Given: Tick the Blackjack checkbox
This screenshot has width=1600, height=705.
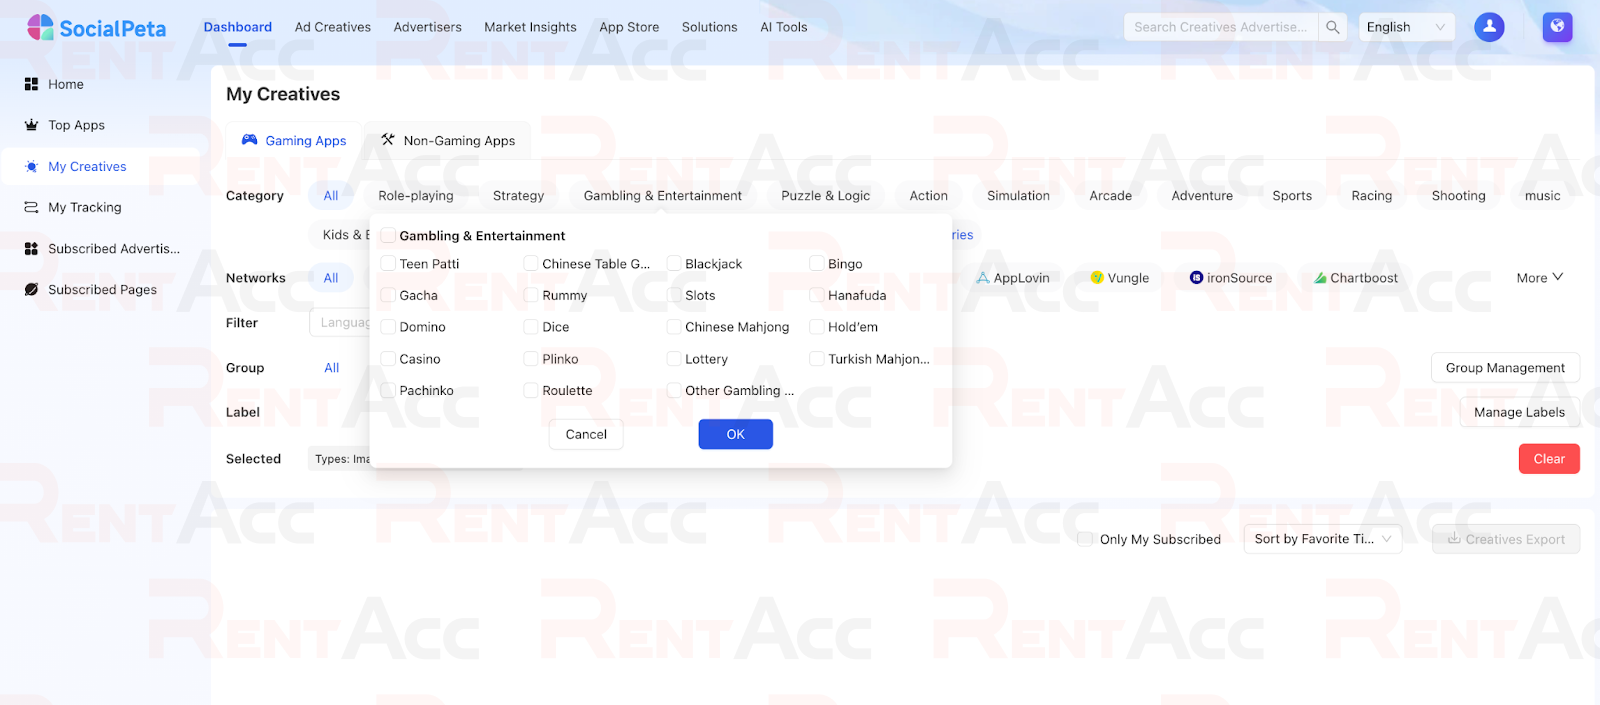Looking at the screenshot, I should point(674,264).
